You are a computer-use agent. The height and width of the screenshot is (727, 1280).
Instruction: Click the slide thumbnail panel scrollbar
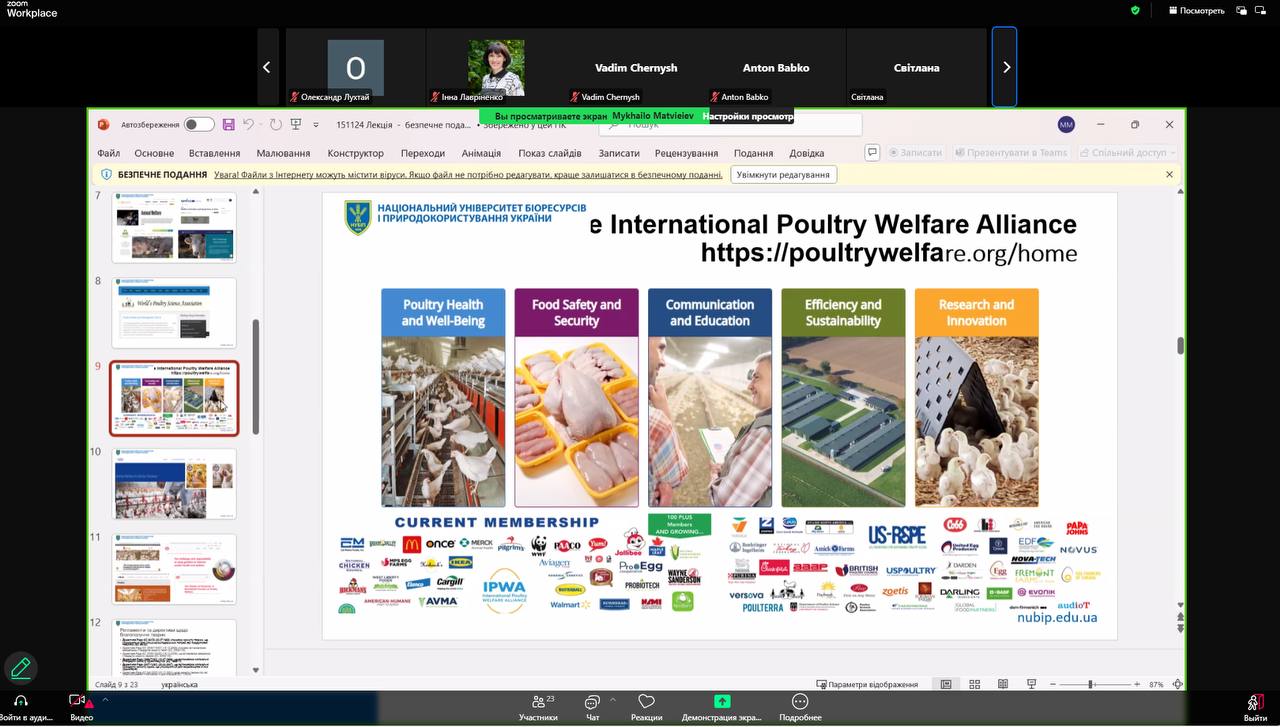point(256,376)
